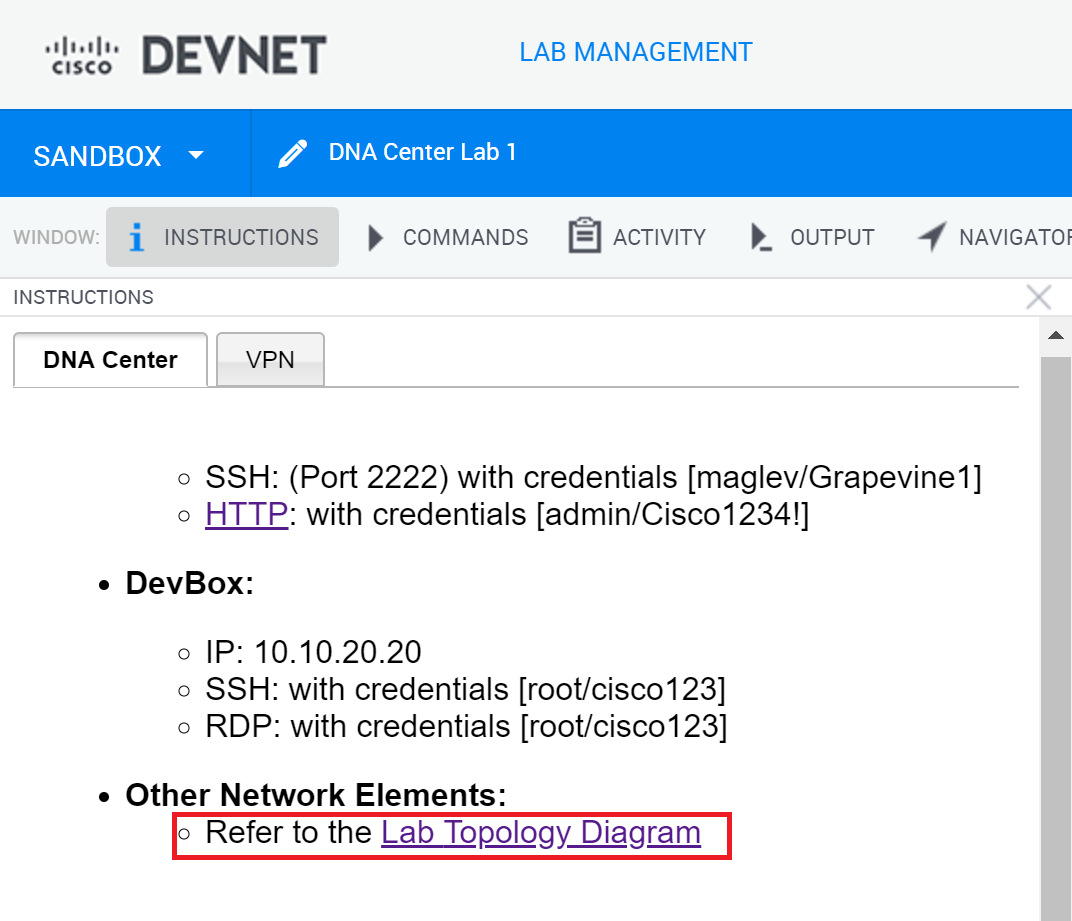Click the RDP root/cisco123 credentials line
This screenshot has height=921, width=1072.
tap(466, 726)
